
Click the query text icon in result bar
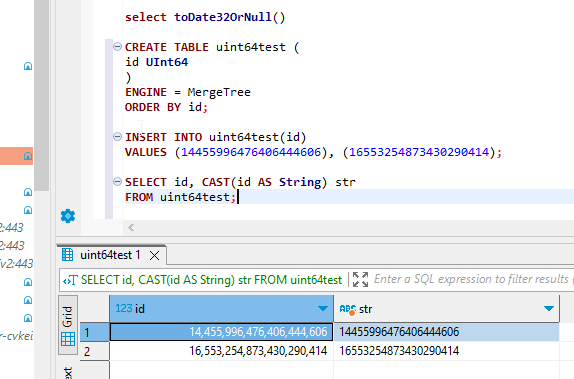tap(70, 280)
